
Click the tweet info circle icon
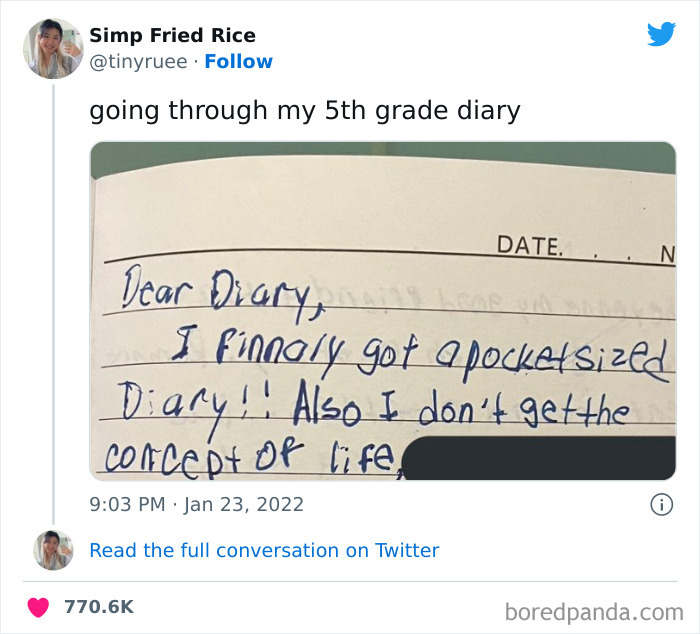coord(661,505)
